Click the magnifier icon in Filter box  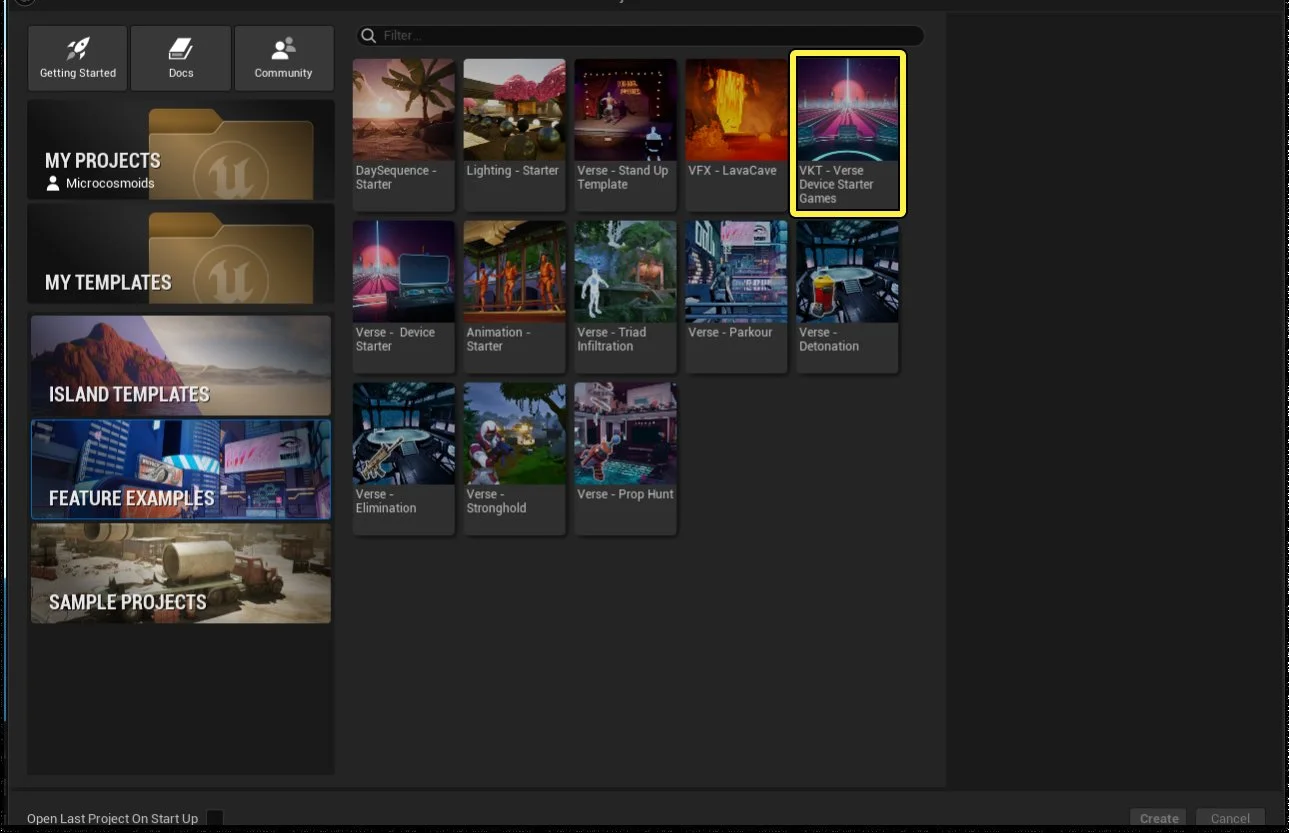tap(368, 36)
